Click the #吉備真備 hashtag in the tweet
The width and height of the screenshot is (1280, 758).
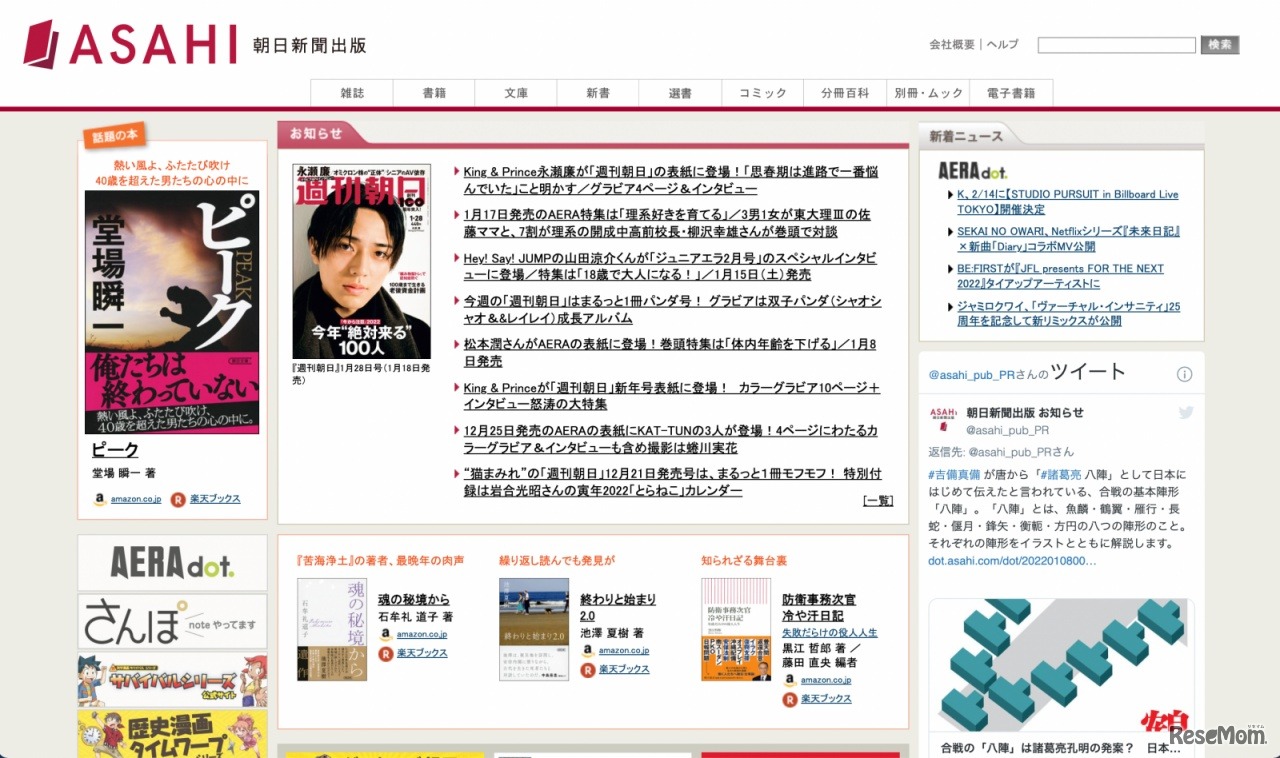pos(953,474)
